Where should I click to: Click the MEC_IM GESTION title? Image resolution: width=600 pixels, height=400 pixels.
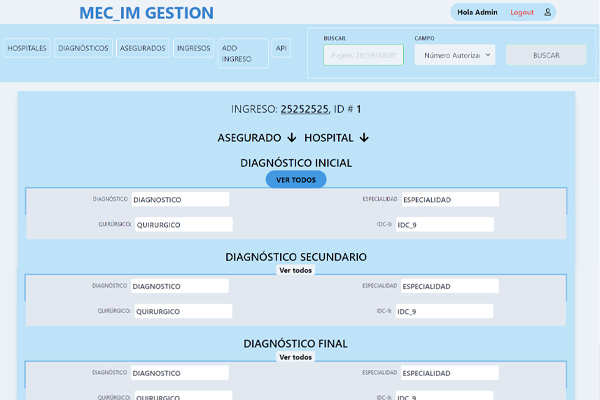pyautogui.click(x=146, y=13)
